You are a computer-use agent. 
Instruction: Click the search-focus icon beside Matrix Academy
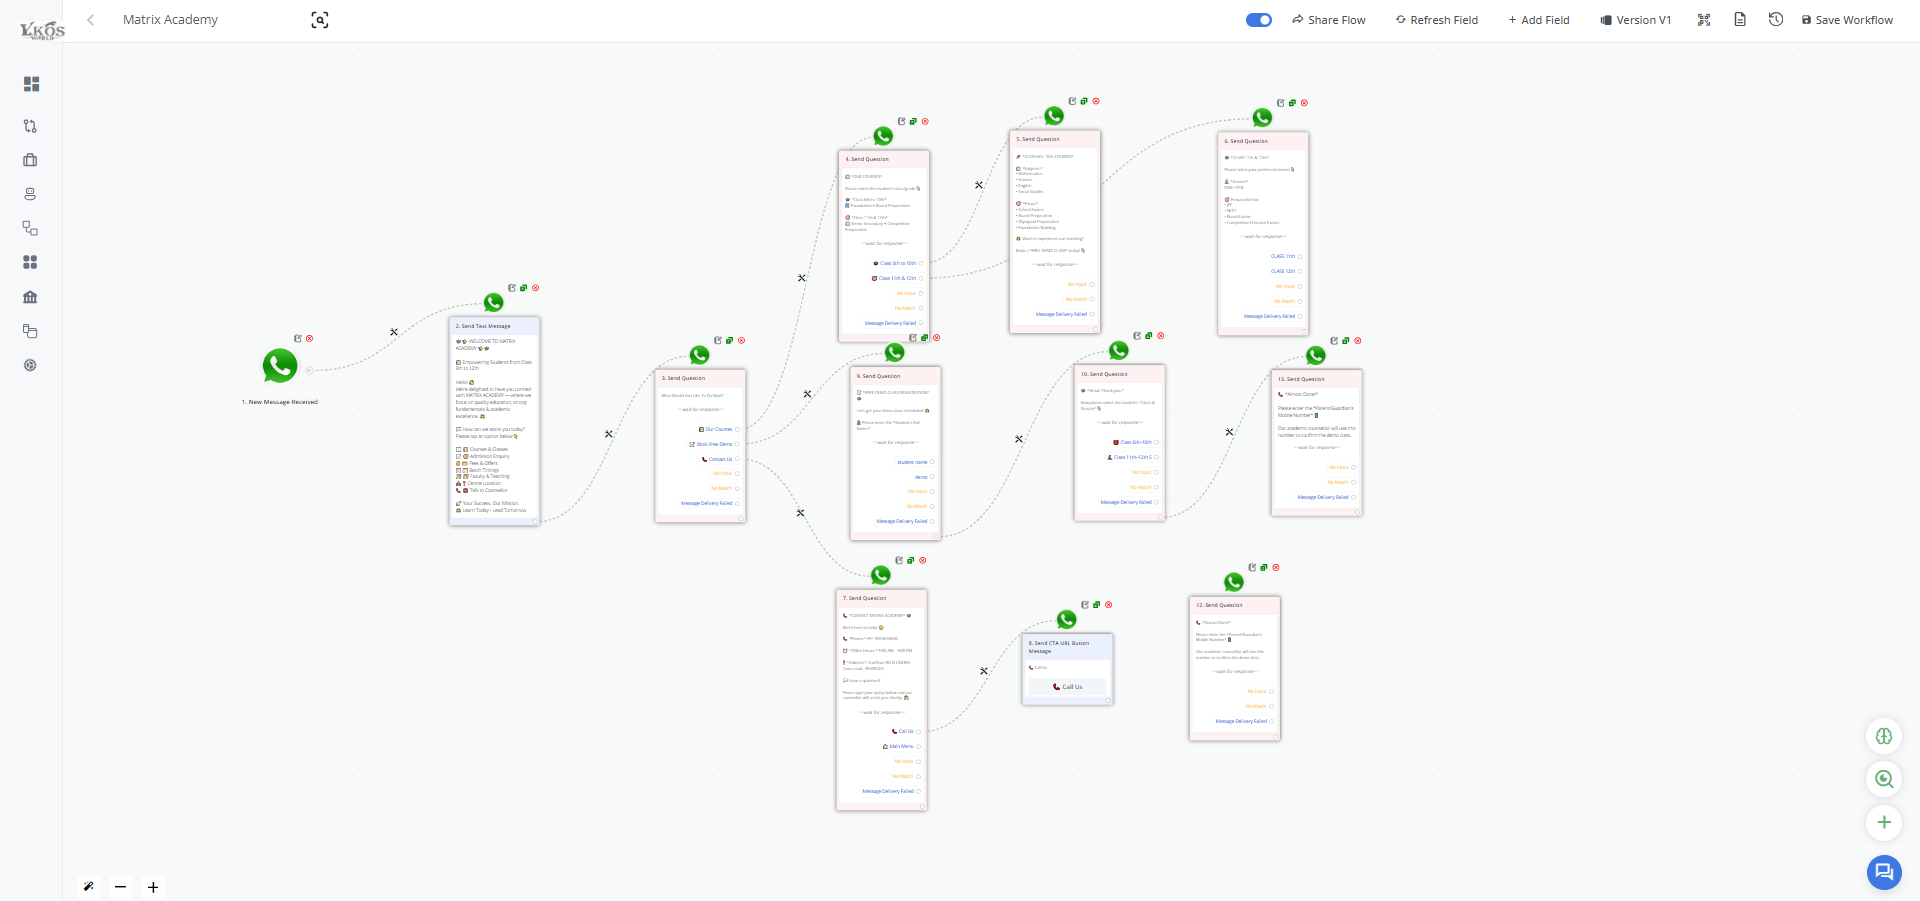320,20
